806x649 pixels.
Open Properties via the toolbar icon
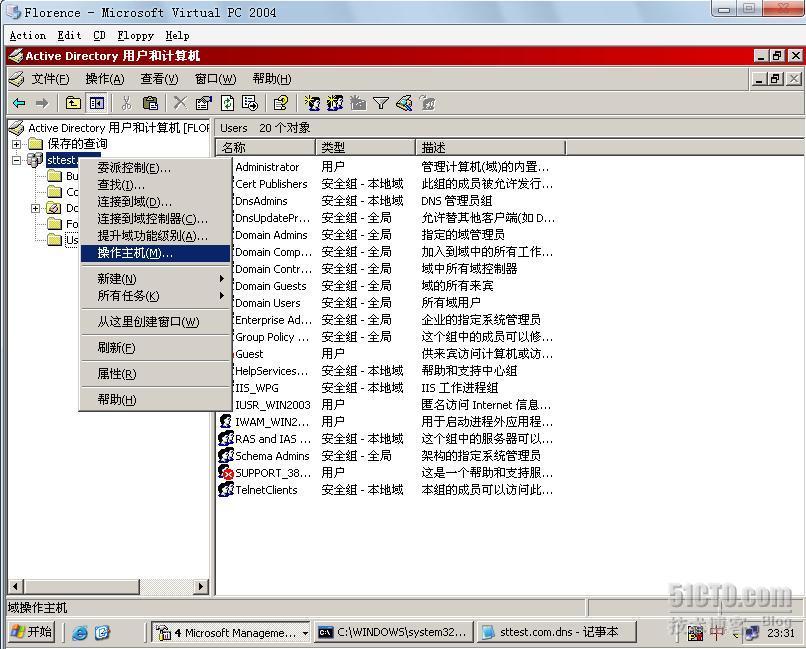pos(204,103)
